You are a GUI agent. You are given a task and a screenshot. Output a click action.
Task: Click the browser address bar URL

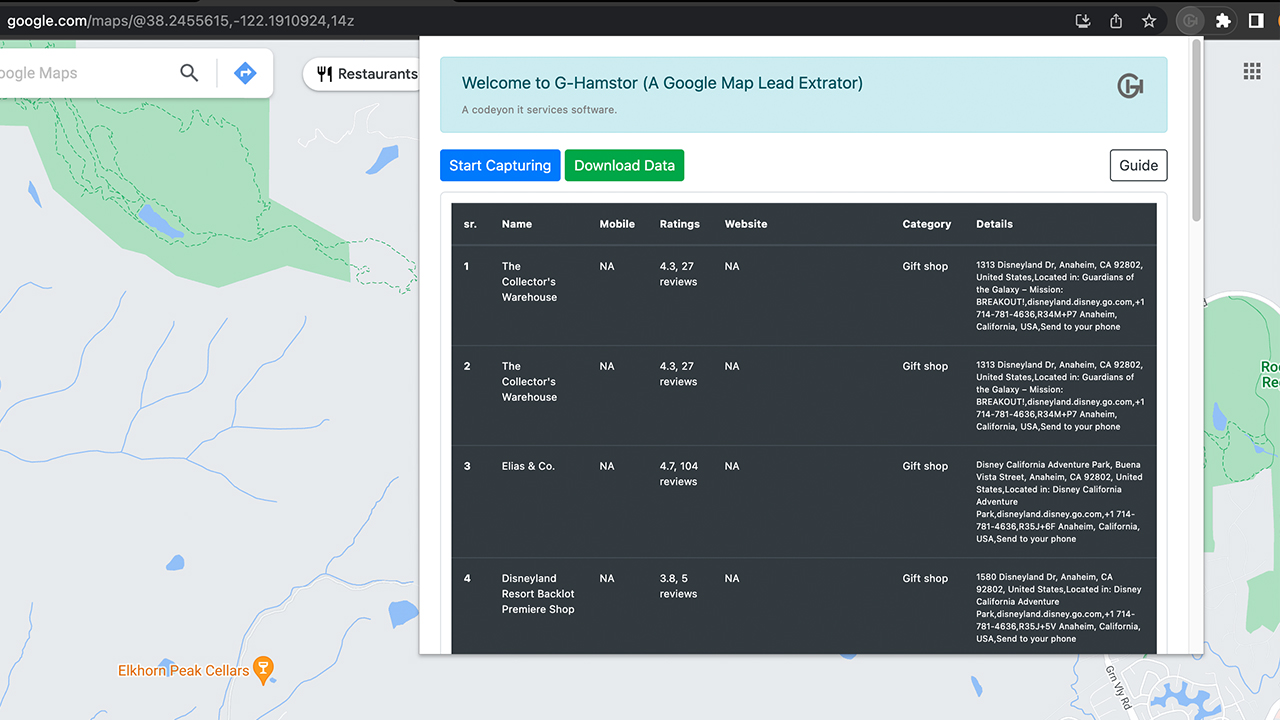(180, 21)
